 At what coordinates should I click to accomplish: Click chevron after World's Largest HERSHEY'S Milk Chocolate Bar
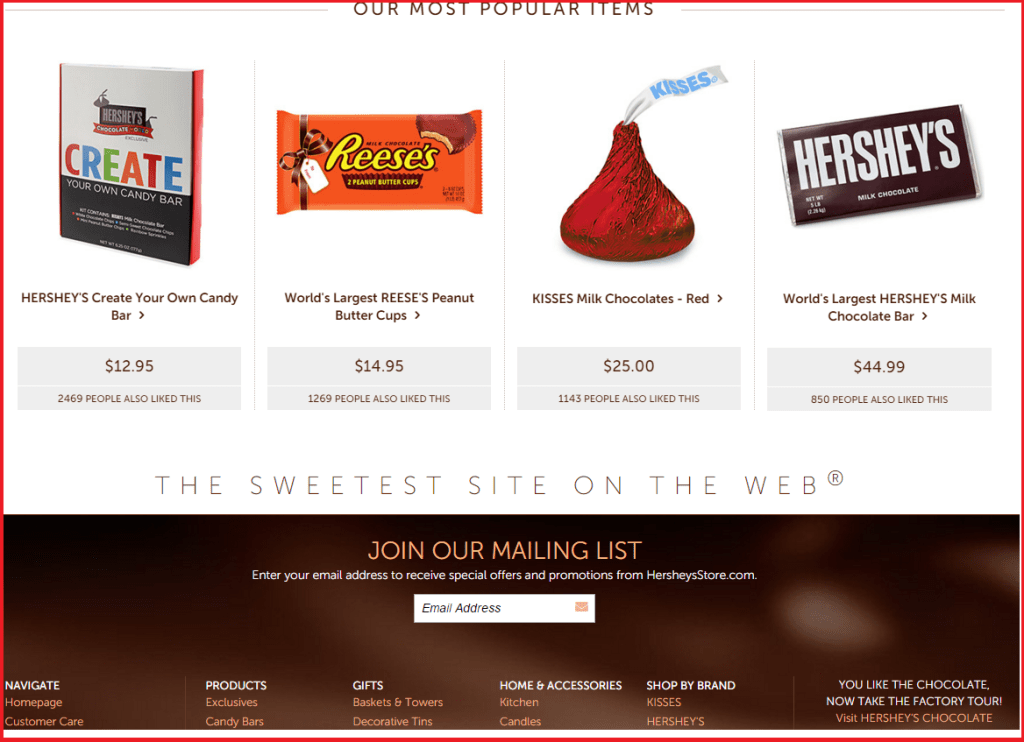[x=924, y=316]
